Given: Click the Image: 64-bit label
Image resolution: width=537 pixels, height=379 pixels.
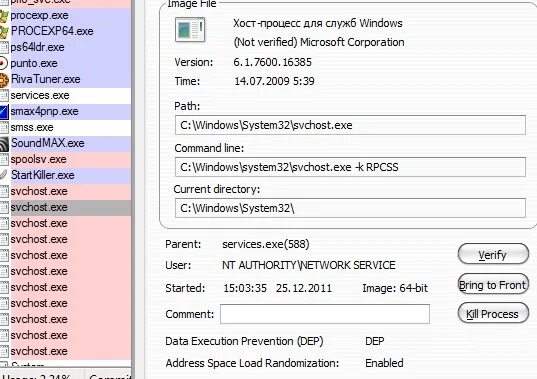Looking at the screenshot, I should coord(395,288).
